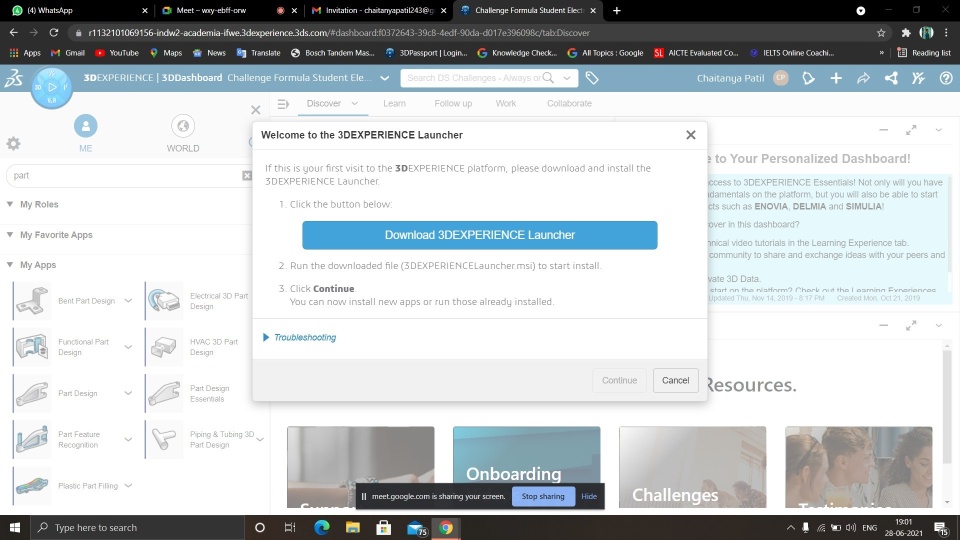The image size is (960, 540).
Task: Close the Launcher welcome dialog
Action: 691,135
